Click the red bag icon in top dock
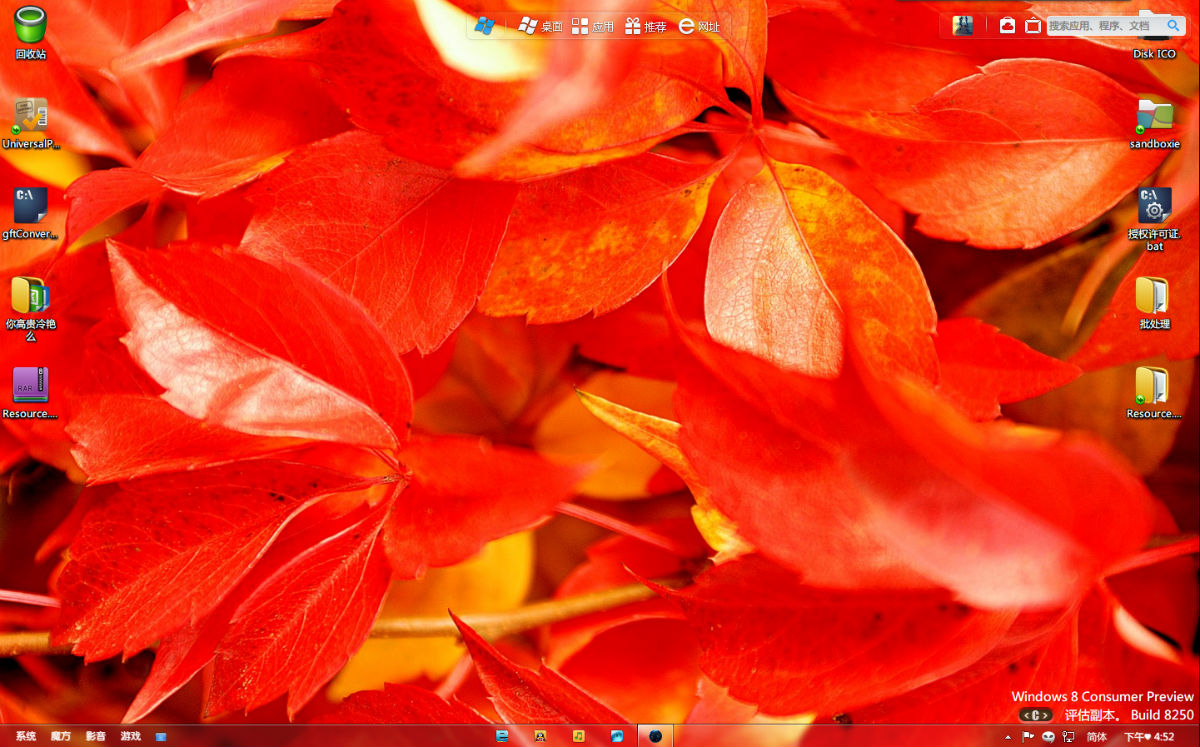This screenshot has height=747, width=1200. pos(1008,25)
